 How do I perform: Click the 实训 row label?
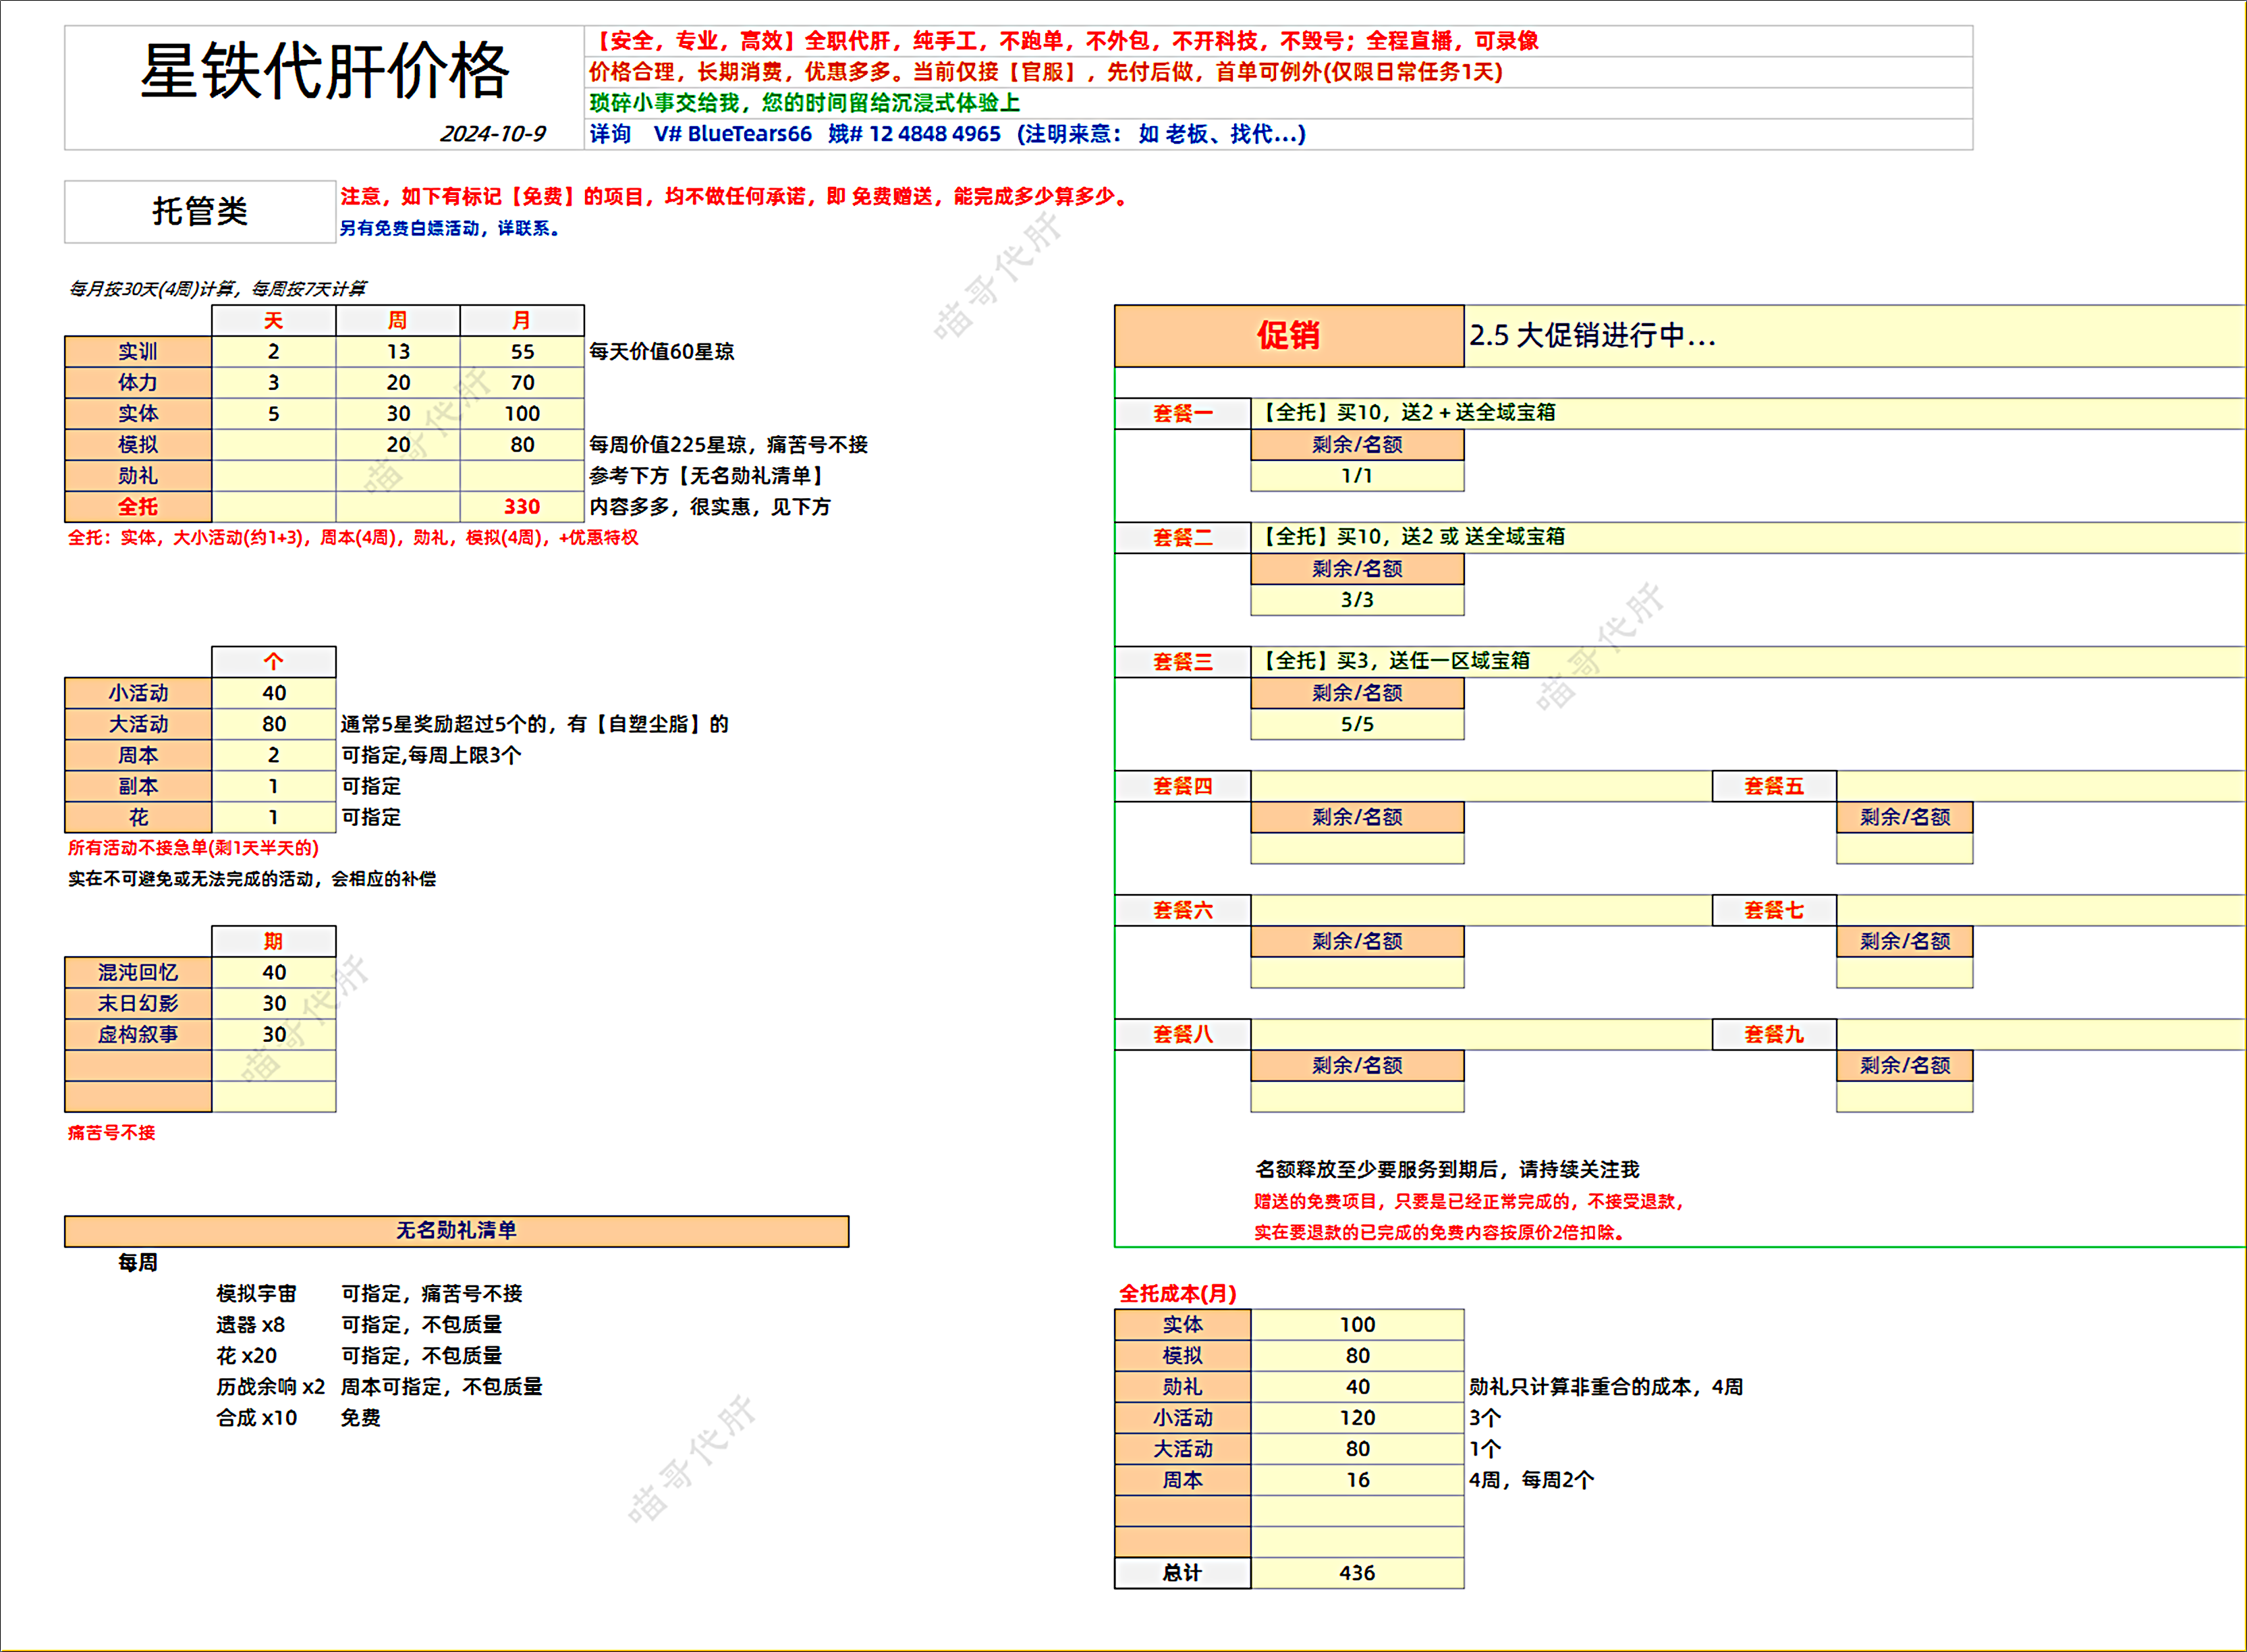[138, 351]
